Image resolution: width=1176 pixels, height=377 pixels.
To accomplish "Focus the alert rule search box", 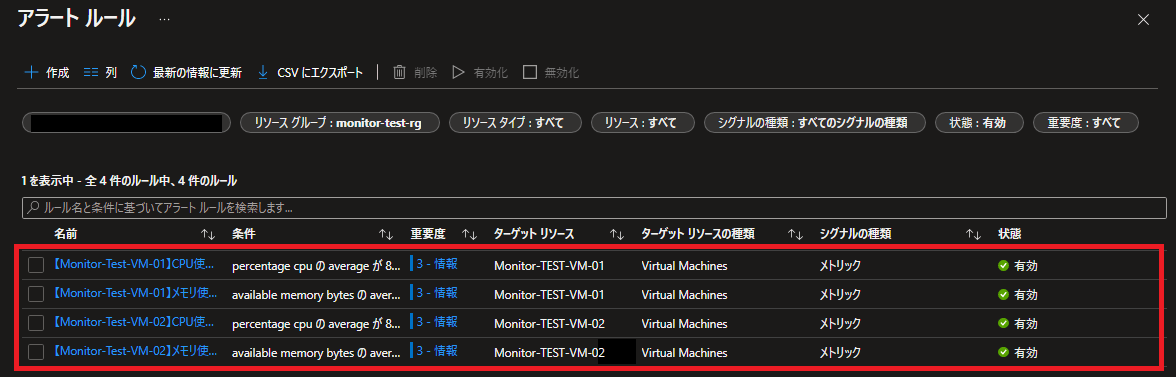I will (x=594, y=208).
